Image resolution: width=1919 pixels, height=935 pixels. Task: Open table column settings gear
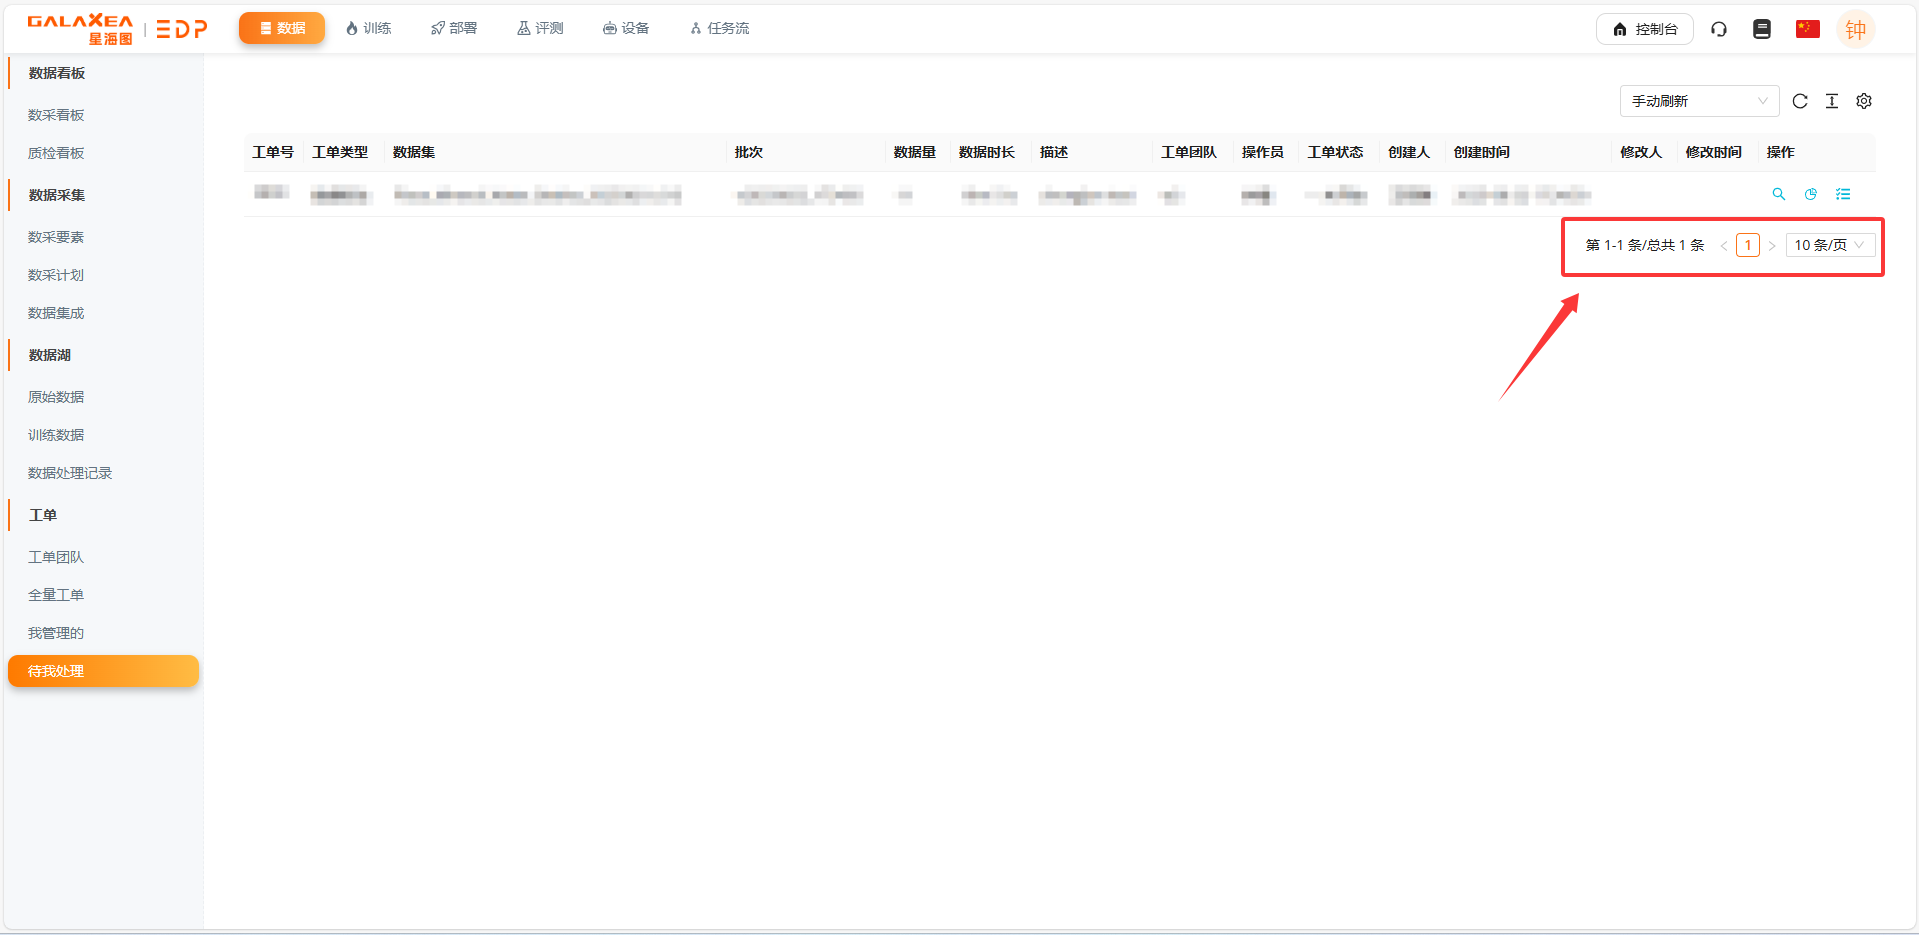click(1864, 101)
